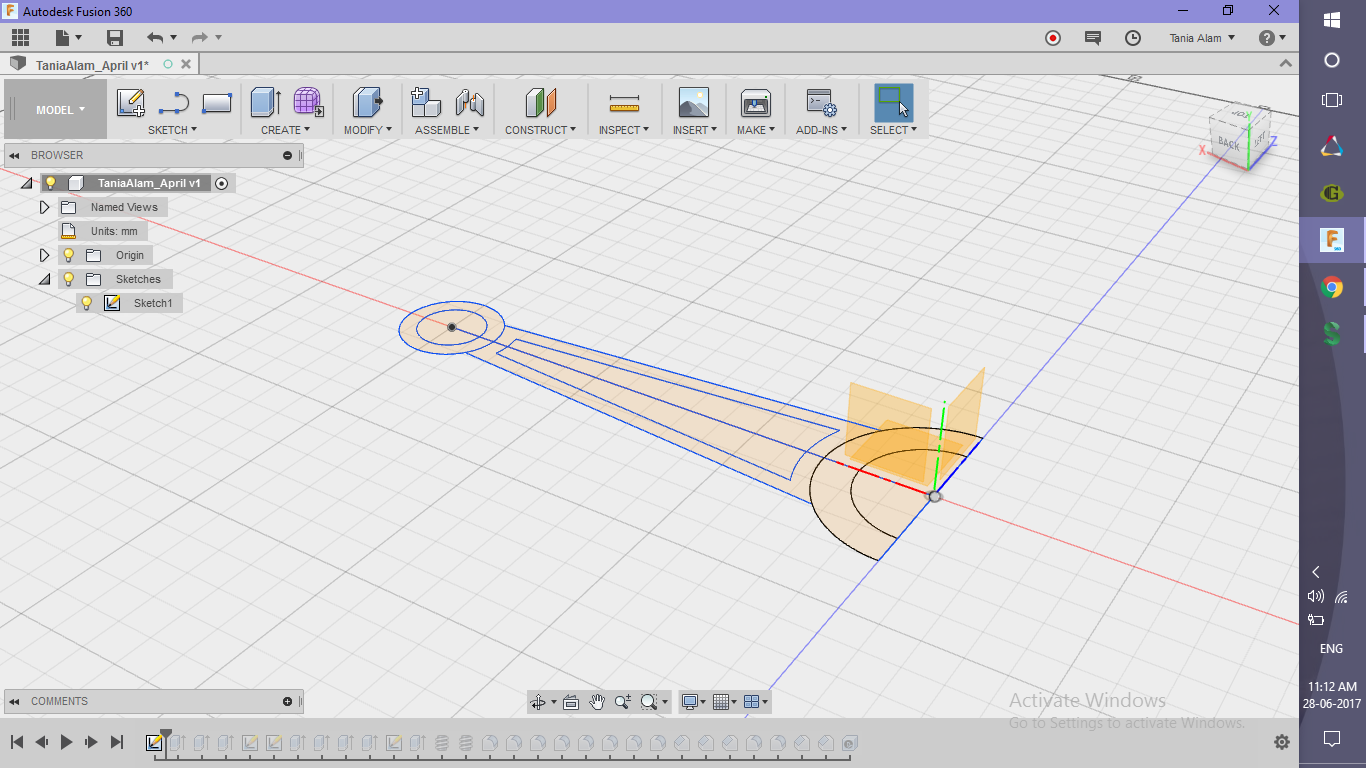Collapse the Sketches folder arrow
The width and height of the screenshot is (1366, 768).
click(x=44, y=279)
